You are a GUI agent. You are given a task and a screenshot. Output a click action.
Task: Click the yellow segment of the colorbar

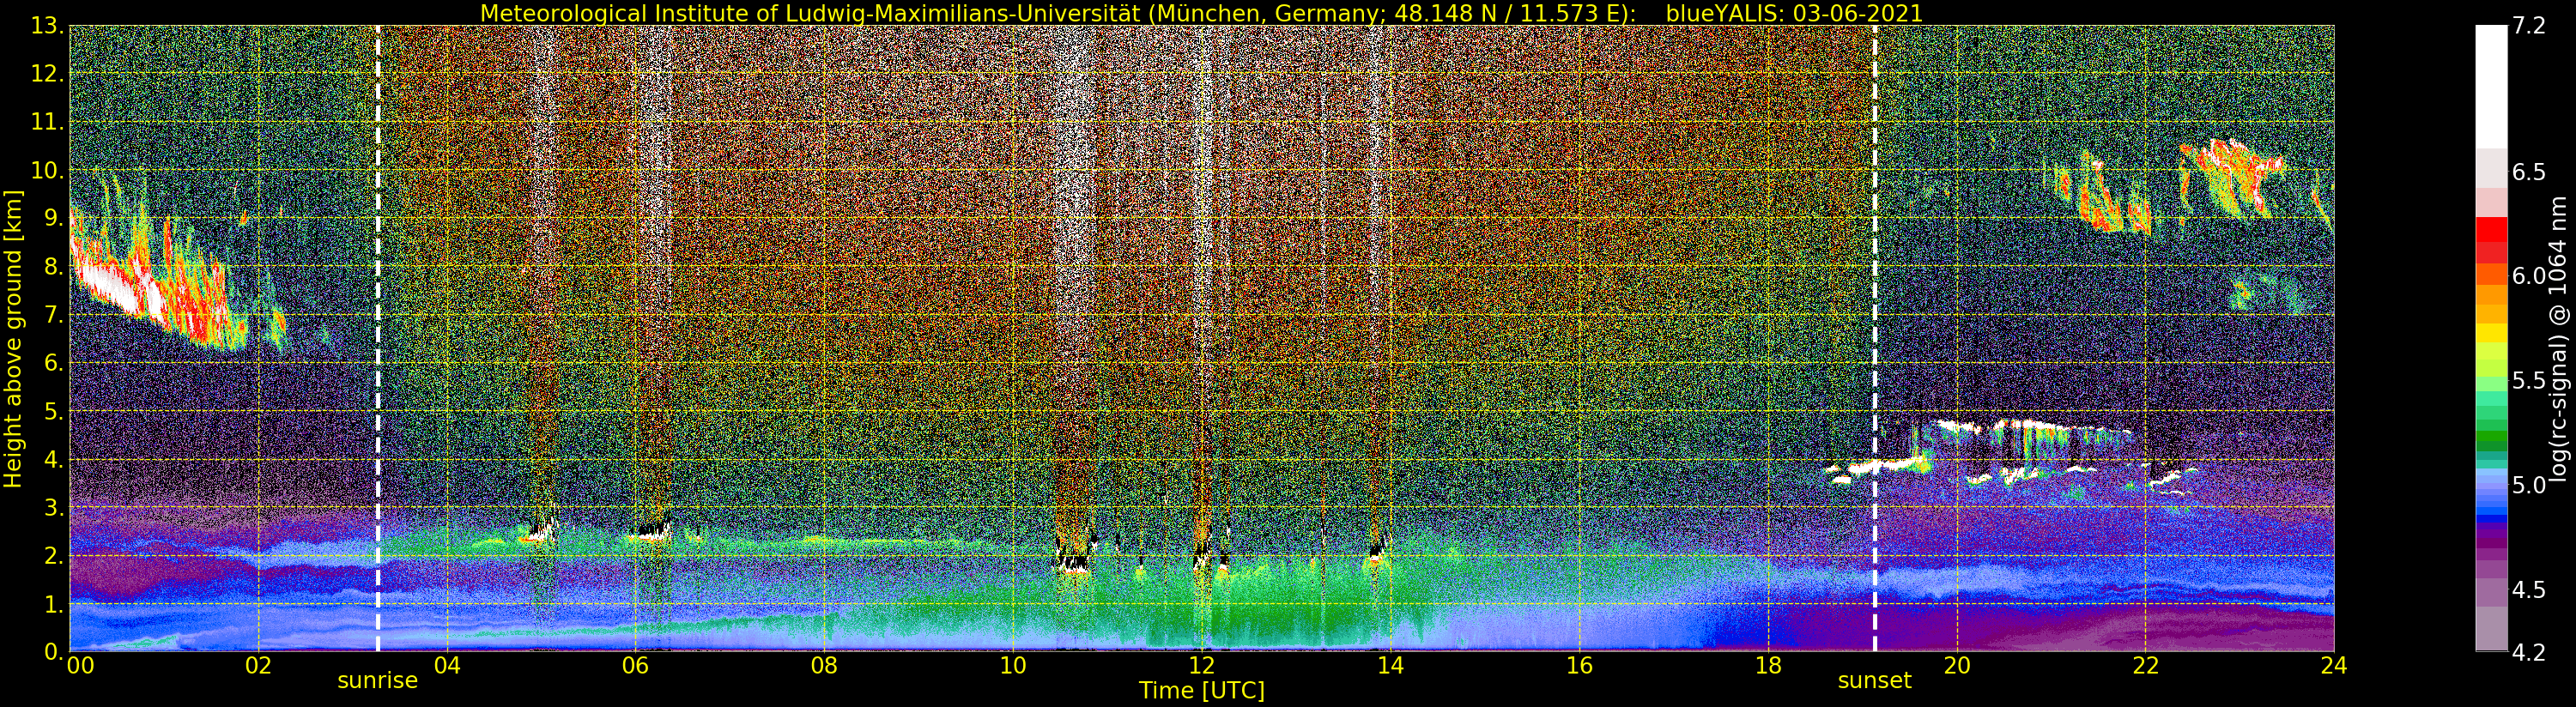(2491, 333)
